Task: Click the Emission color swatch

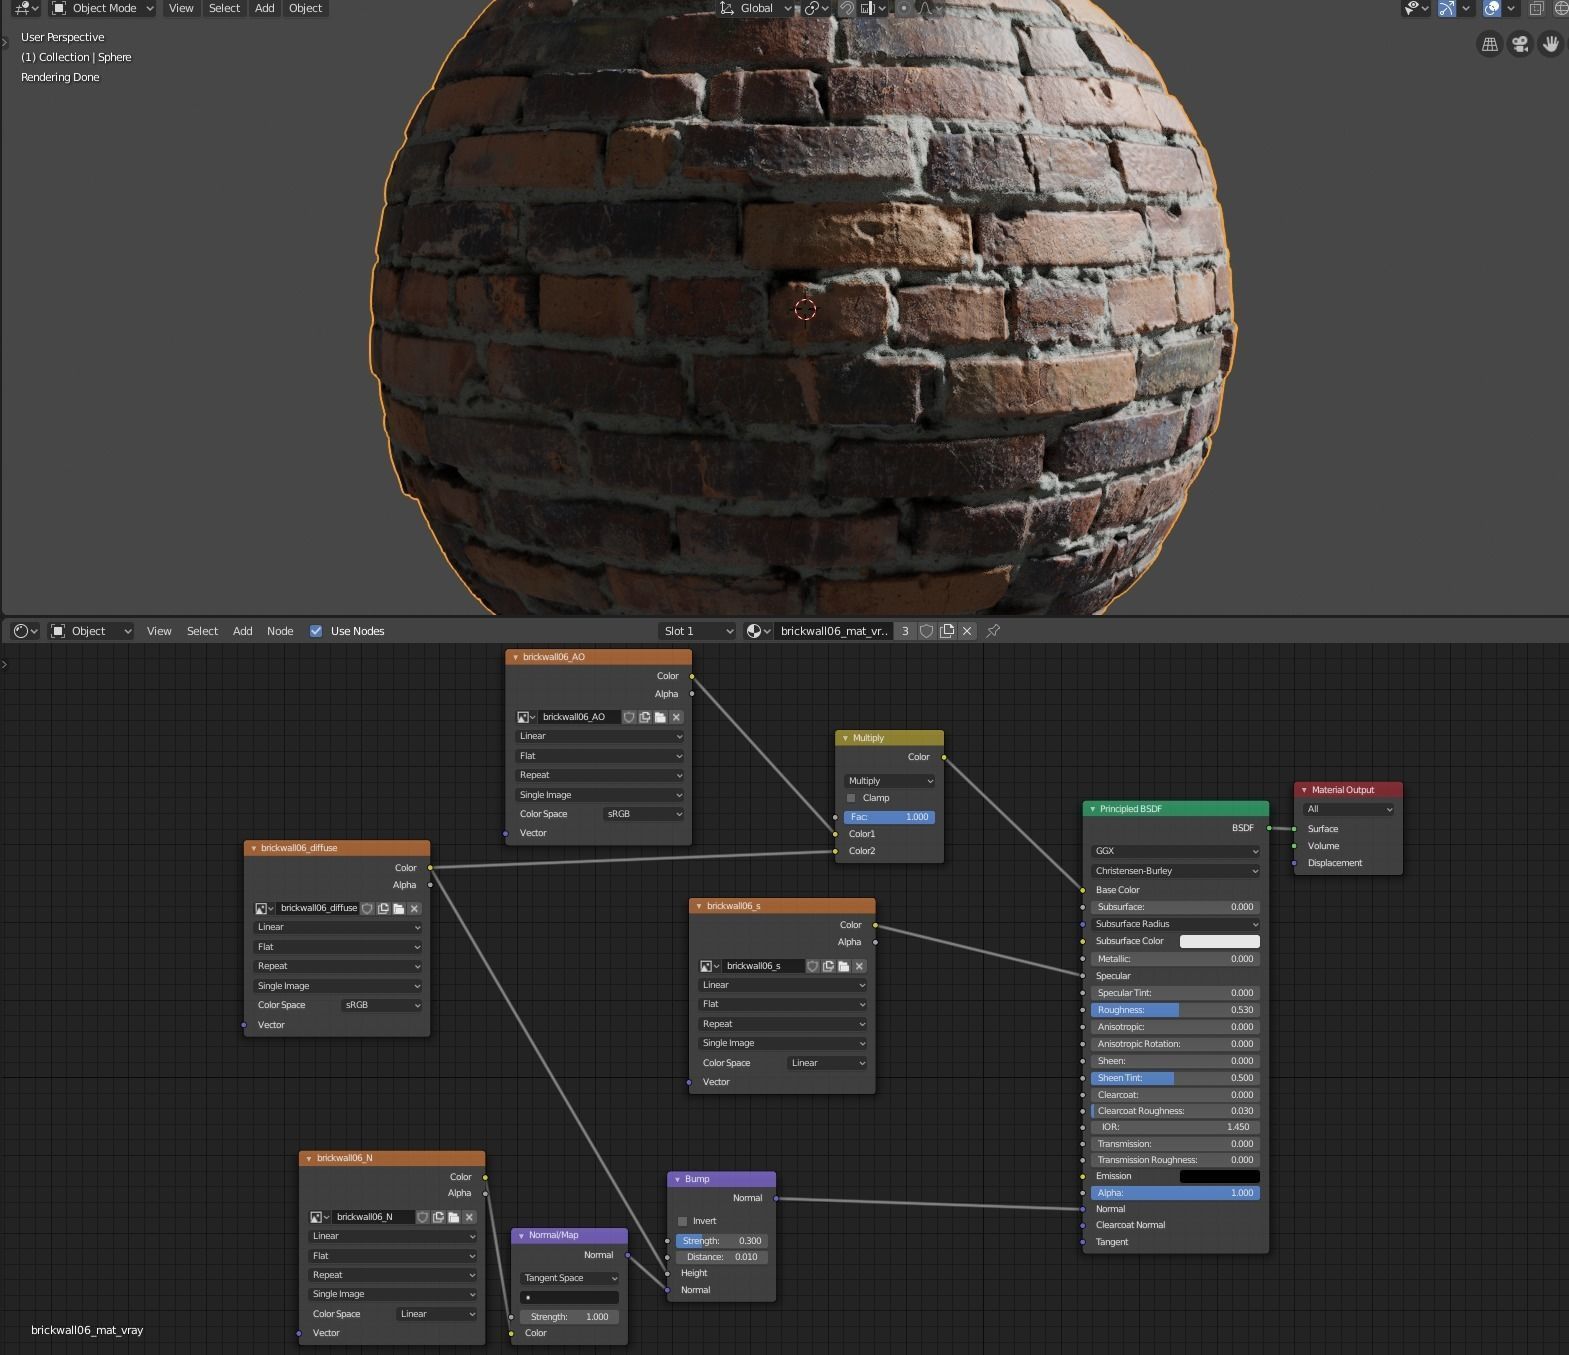Action: coord(1220,1176)
